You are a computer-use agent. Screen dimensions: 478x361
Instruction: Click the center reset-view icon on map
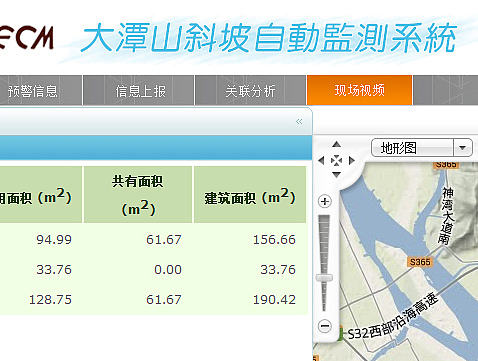(336, 161)
